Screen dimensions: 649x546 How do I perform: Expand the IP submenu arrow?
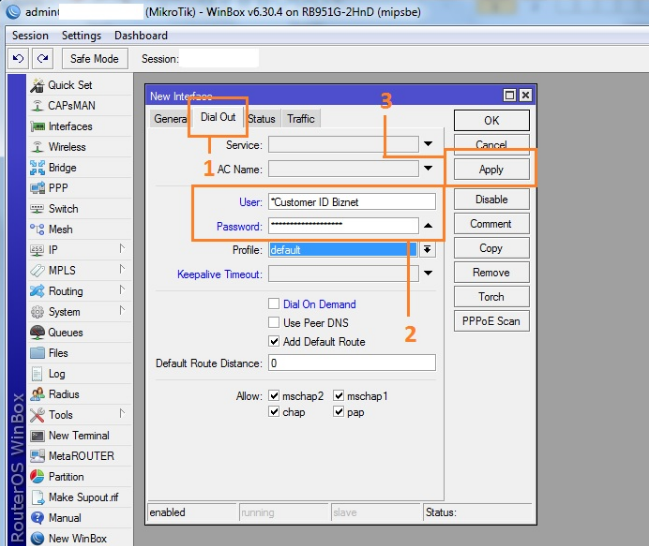coord(122,249)
